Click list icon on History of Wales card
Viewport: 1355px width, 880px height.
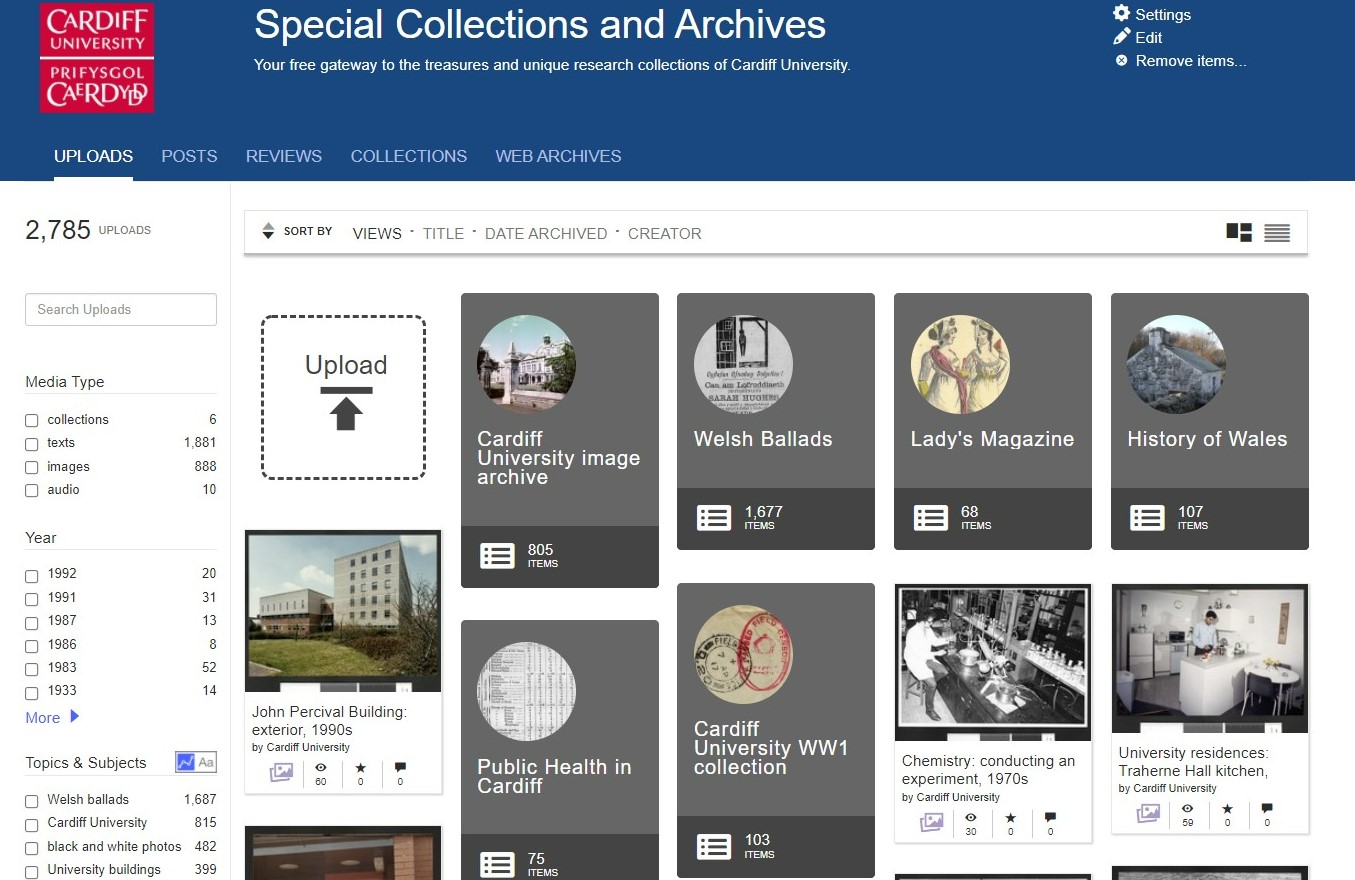click(x=1147, y=518)
